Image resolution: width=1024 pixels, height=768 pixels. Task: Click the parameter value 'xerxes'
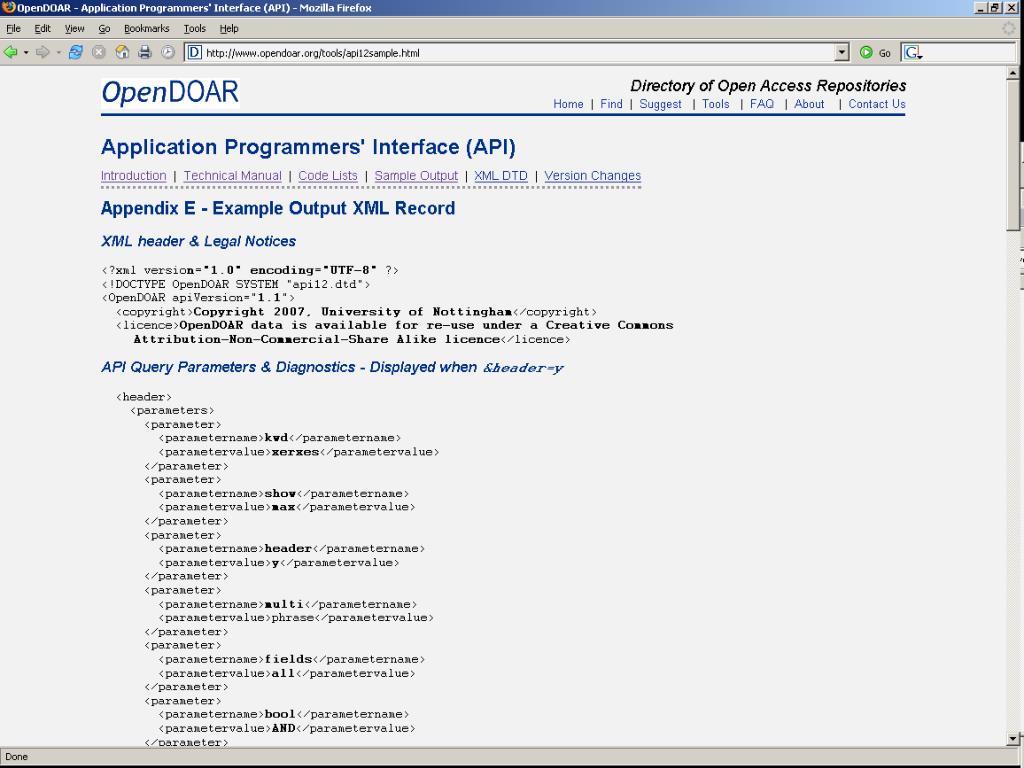(295, 452)
